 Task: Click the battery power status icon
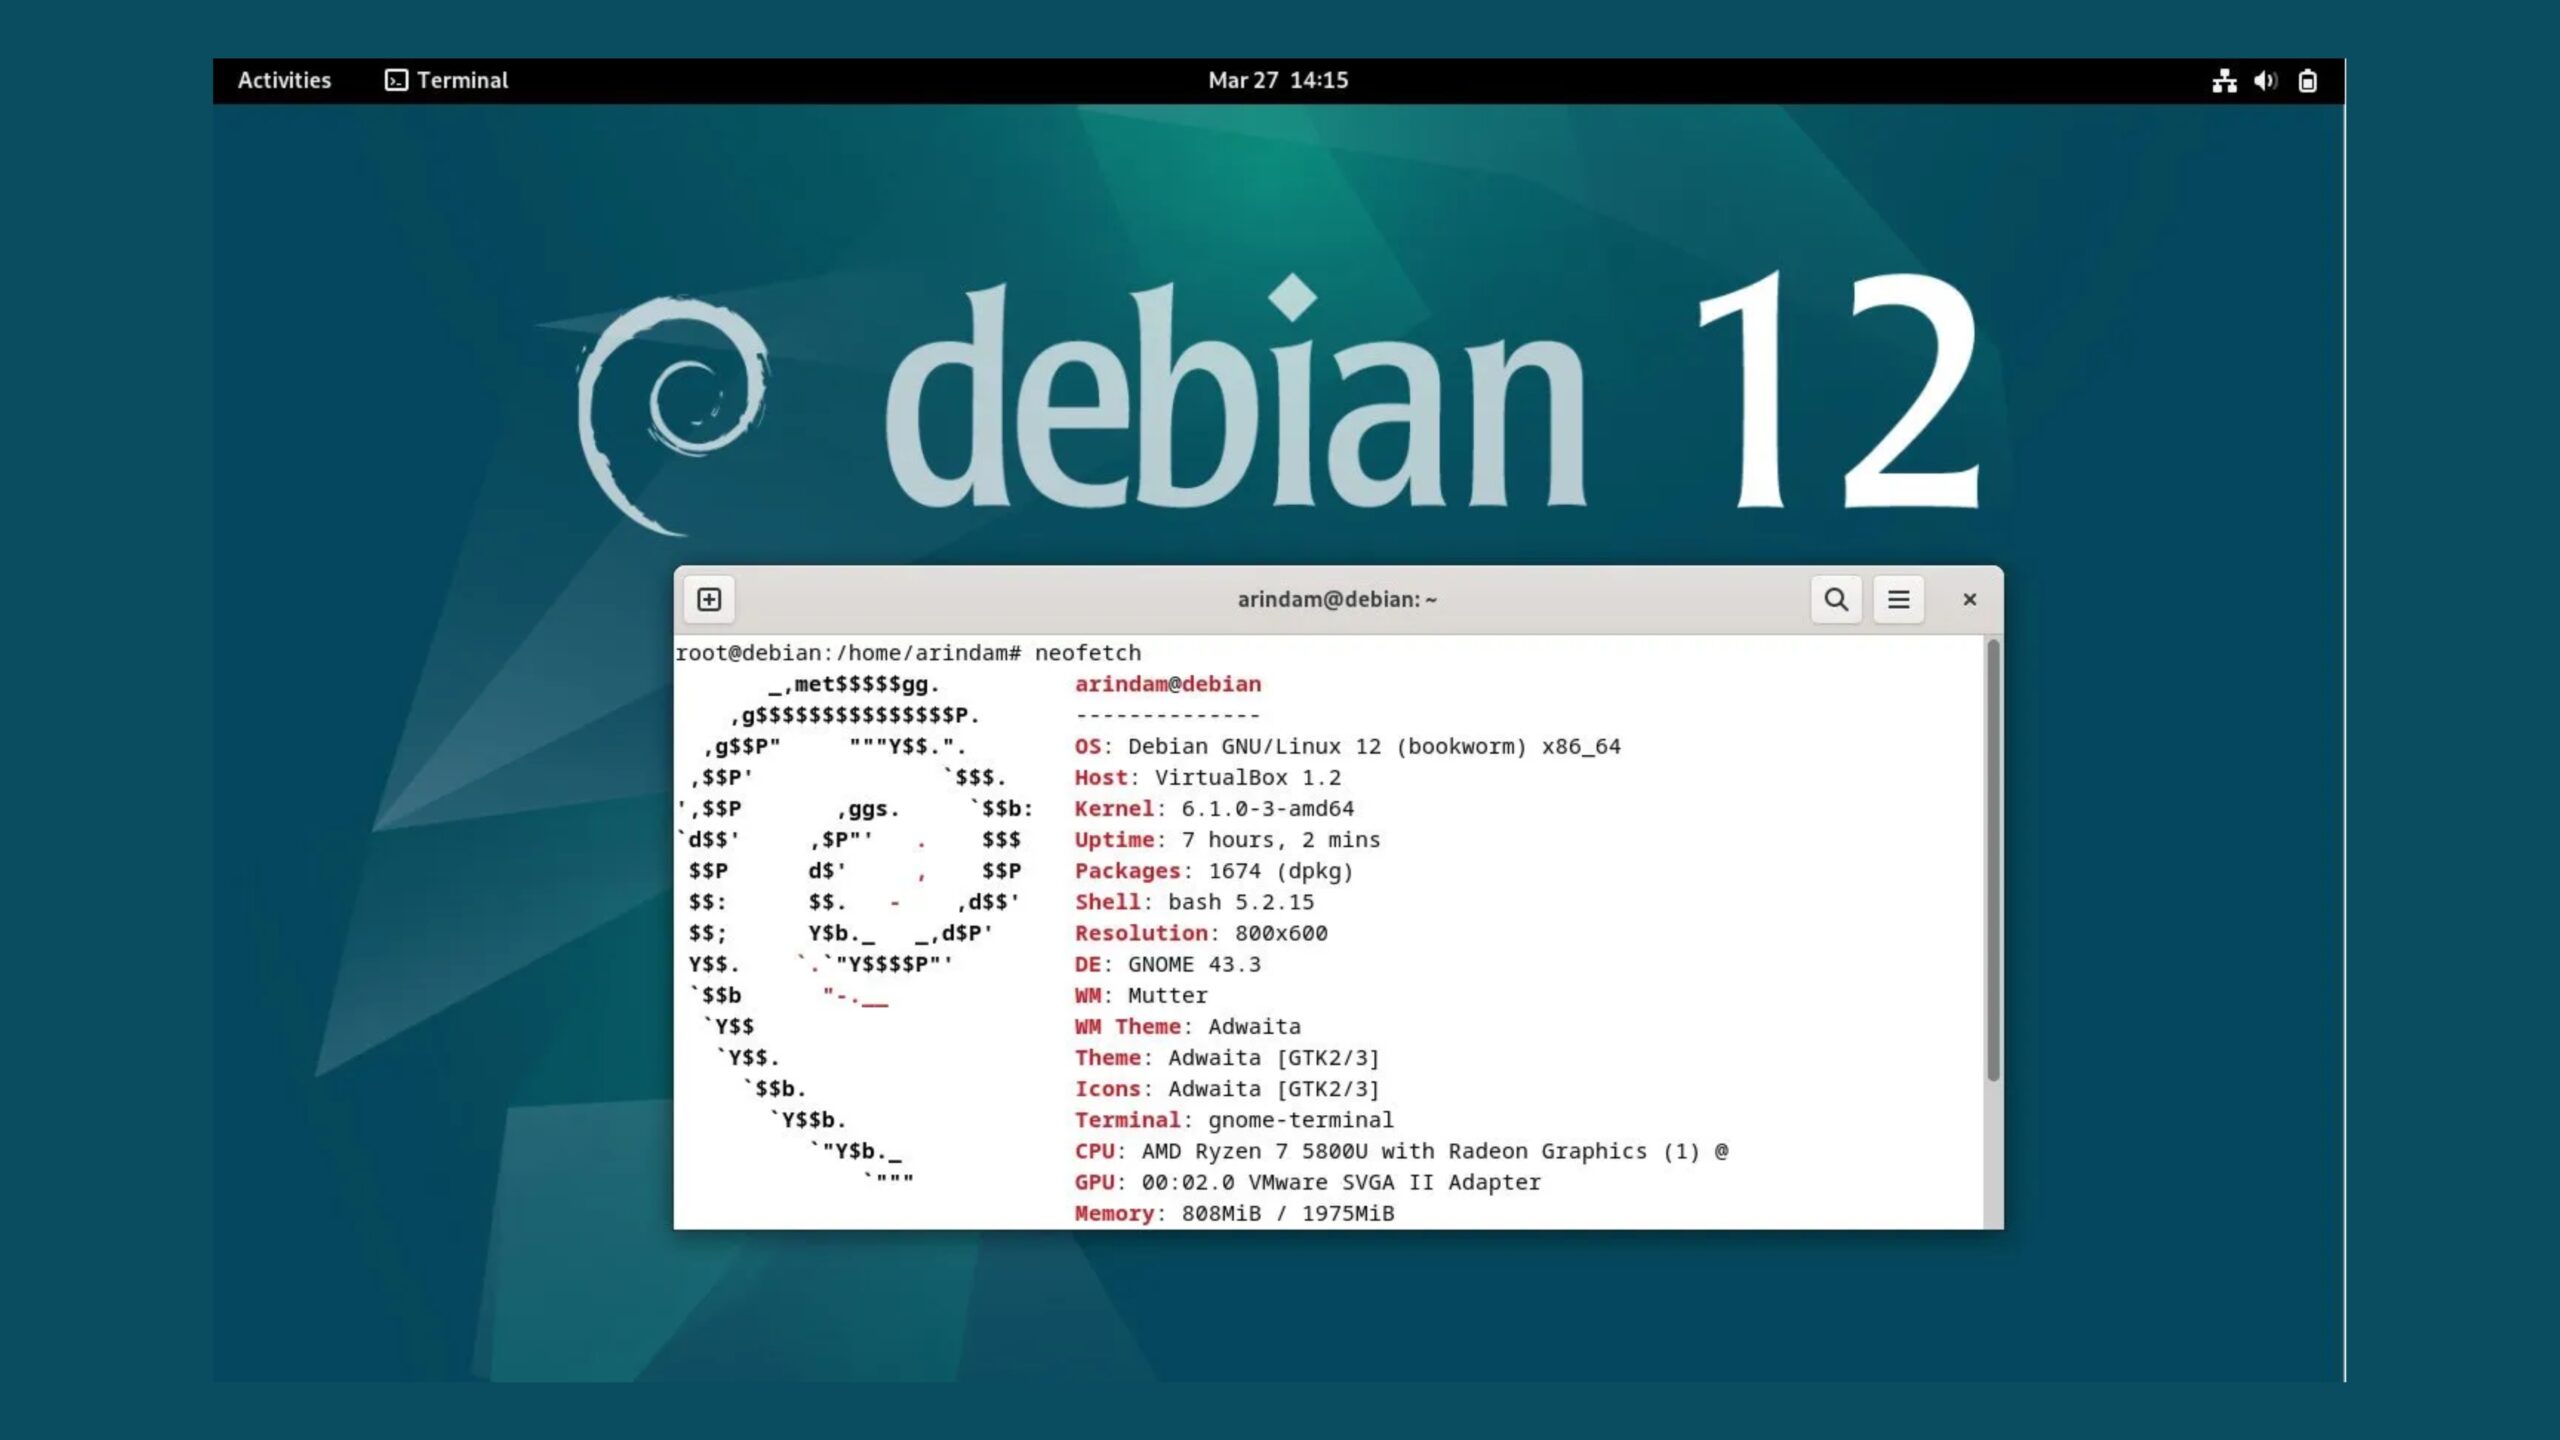(2307, 81)
